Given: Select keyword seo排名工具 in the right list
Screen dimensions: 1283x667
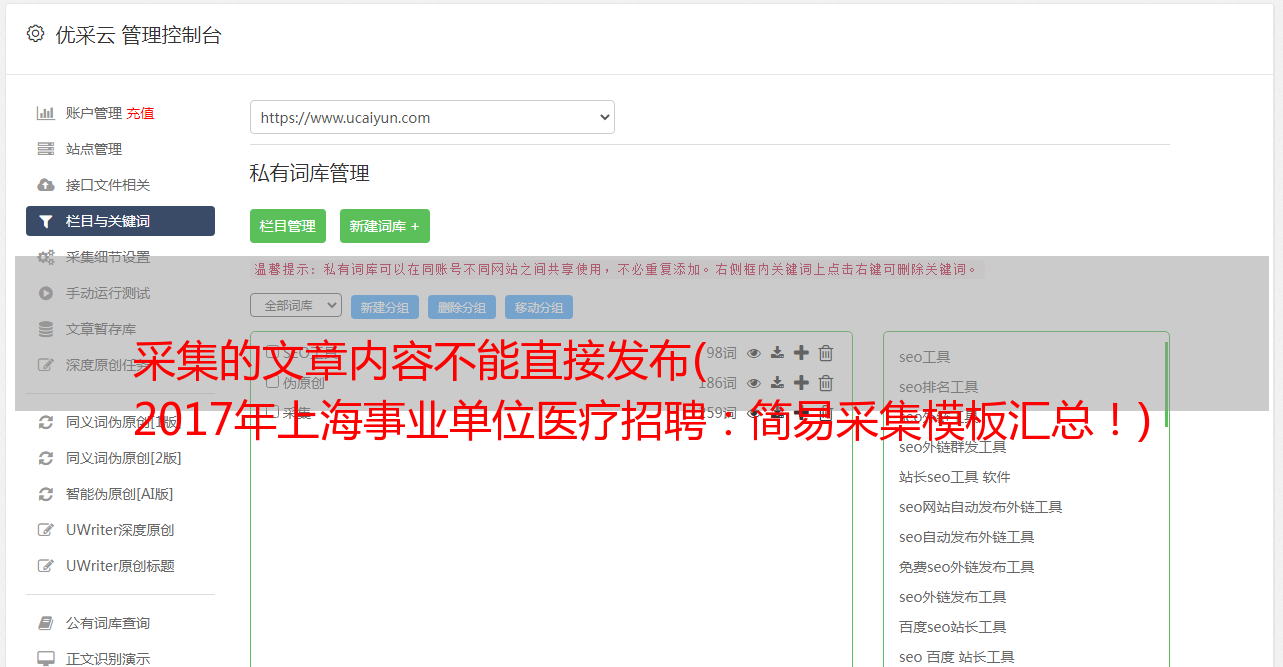Looking at the screenshot, I should (939, 387).
